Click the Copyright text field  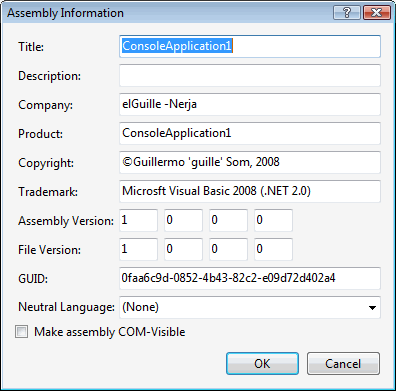click(x=250, y=162)
